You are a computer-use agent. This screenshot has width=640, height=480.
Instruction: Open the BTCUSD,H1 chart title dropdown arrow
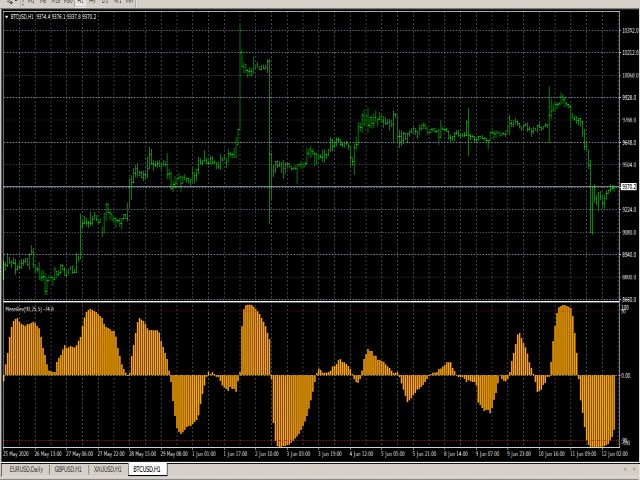(7, 17)
